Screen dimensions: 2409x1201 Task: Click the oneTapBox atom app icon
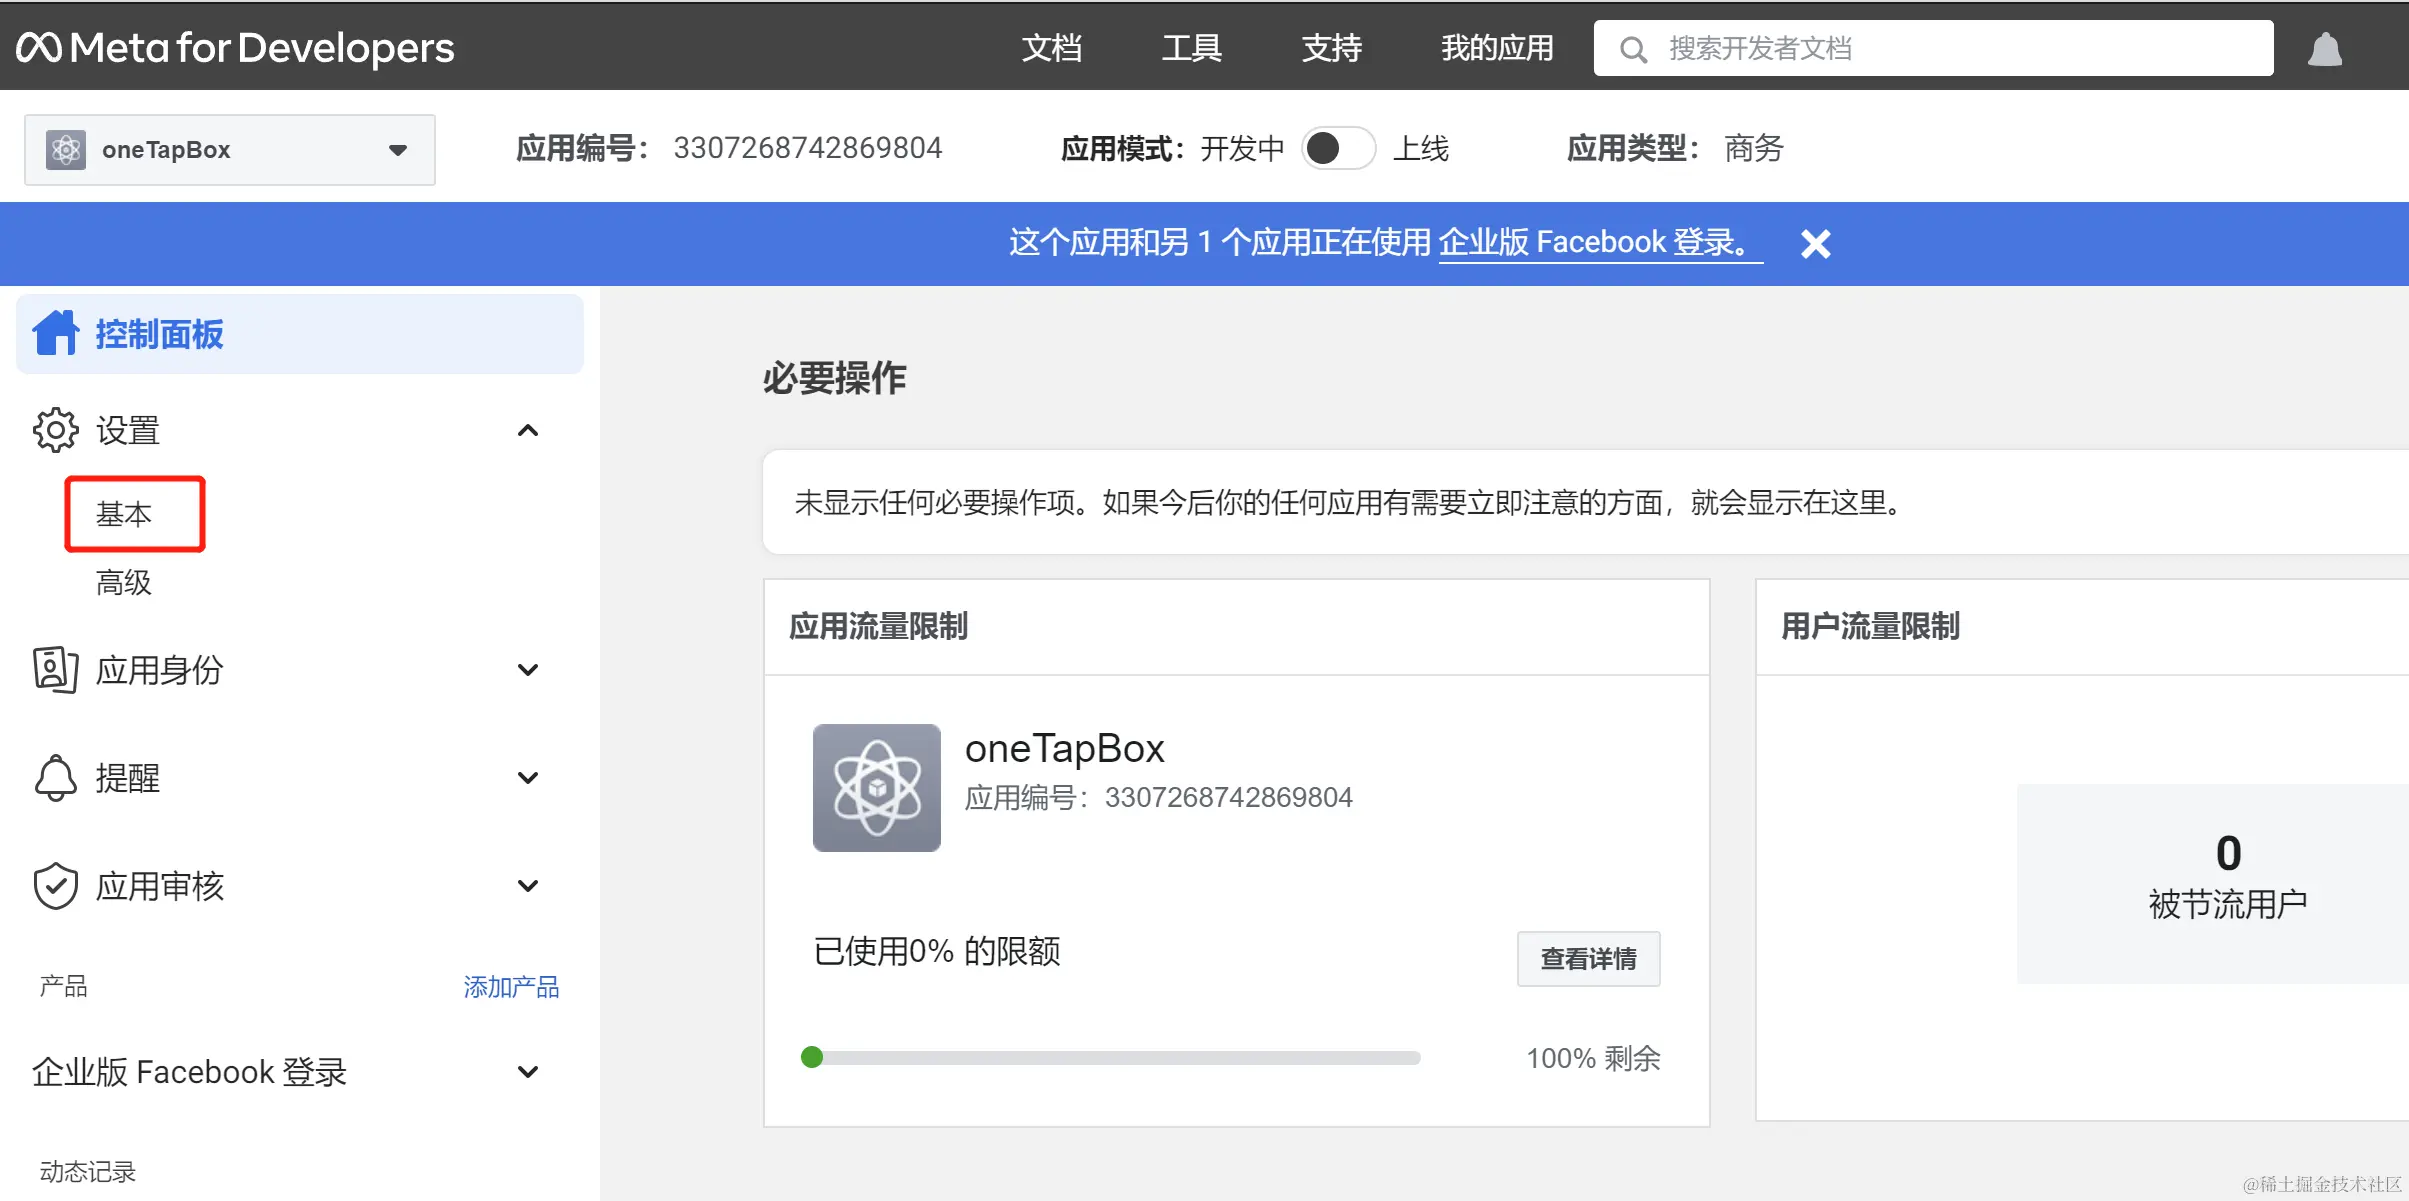(876, 788)
